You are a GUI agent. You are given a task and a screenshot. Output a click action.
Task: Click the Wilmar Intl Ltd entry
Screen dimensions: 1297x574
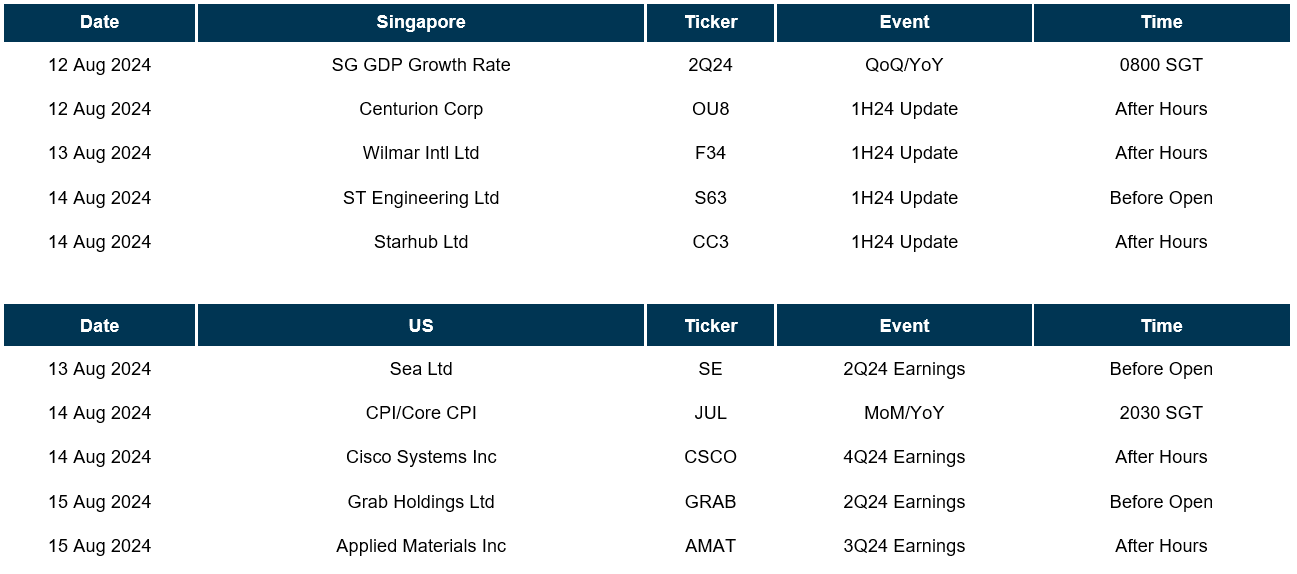click(x=421, y=153)
